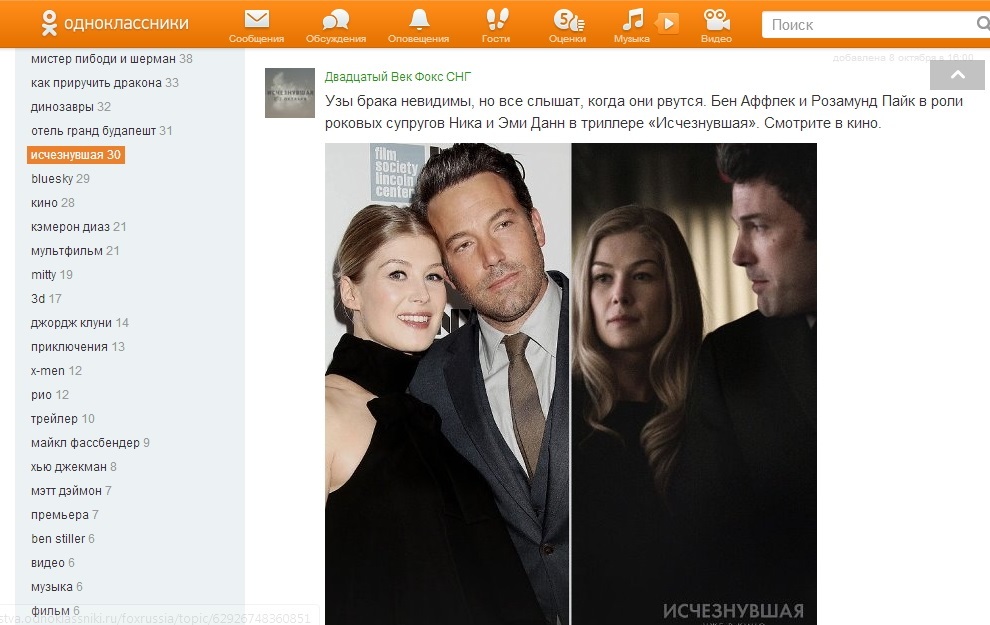990x625 pixels.
Task: Open Музыка note icon
Action: coord(633,20)
